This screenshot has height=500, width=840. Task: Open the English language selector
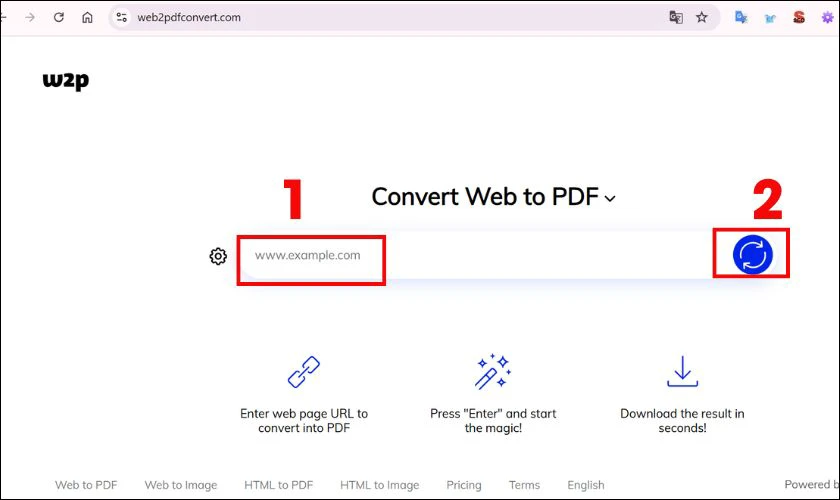[x=585, y=485]
